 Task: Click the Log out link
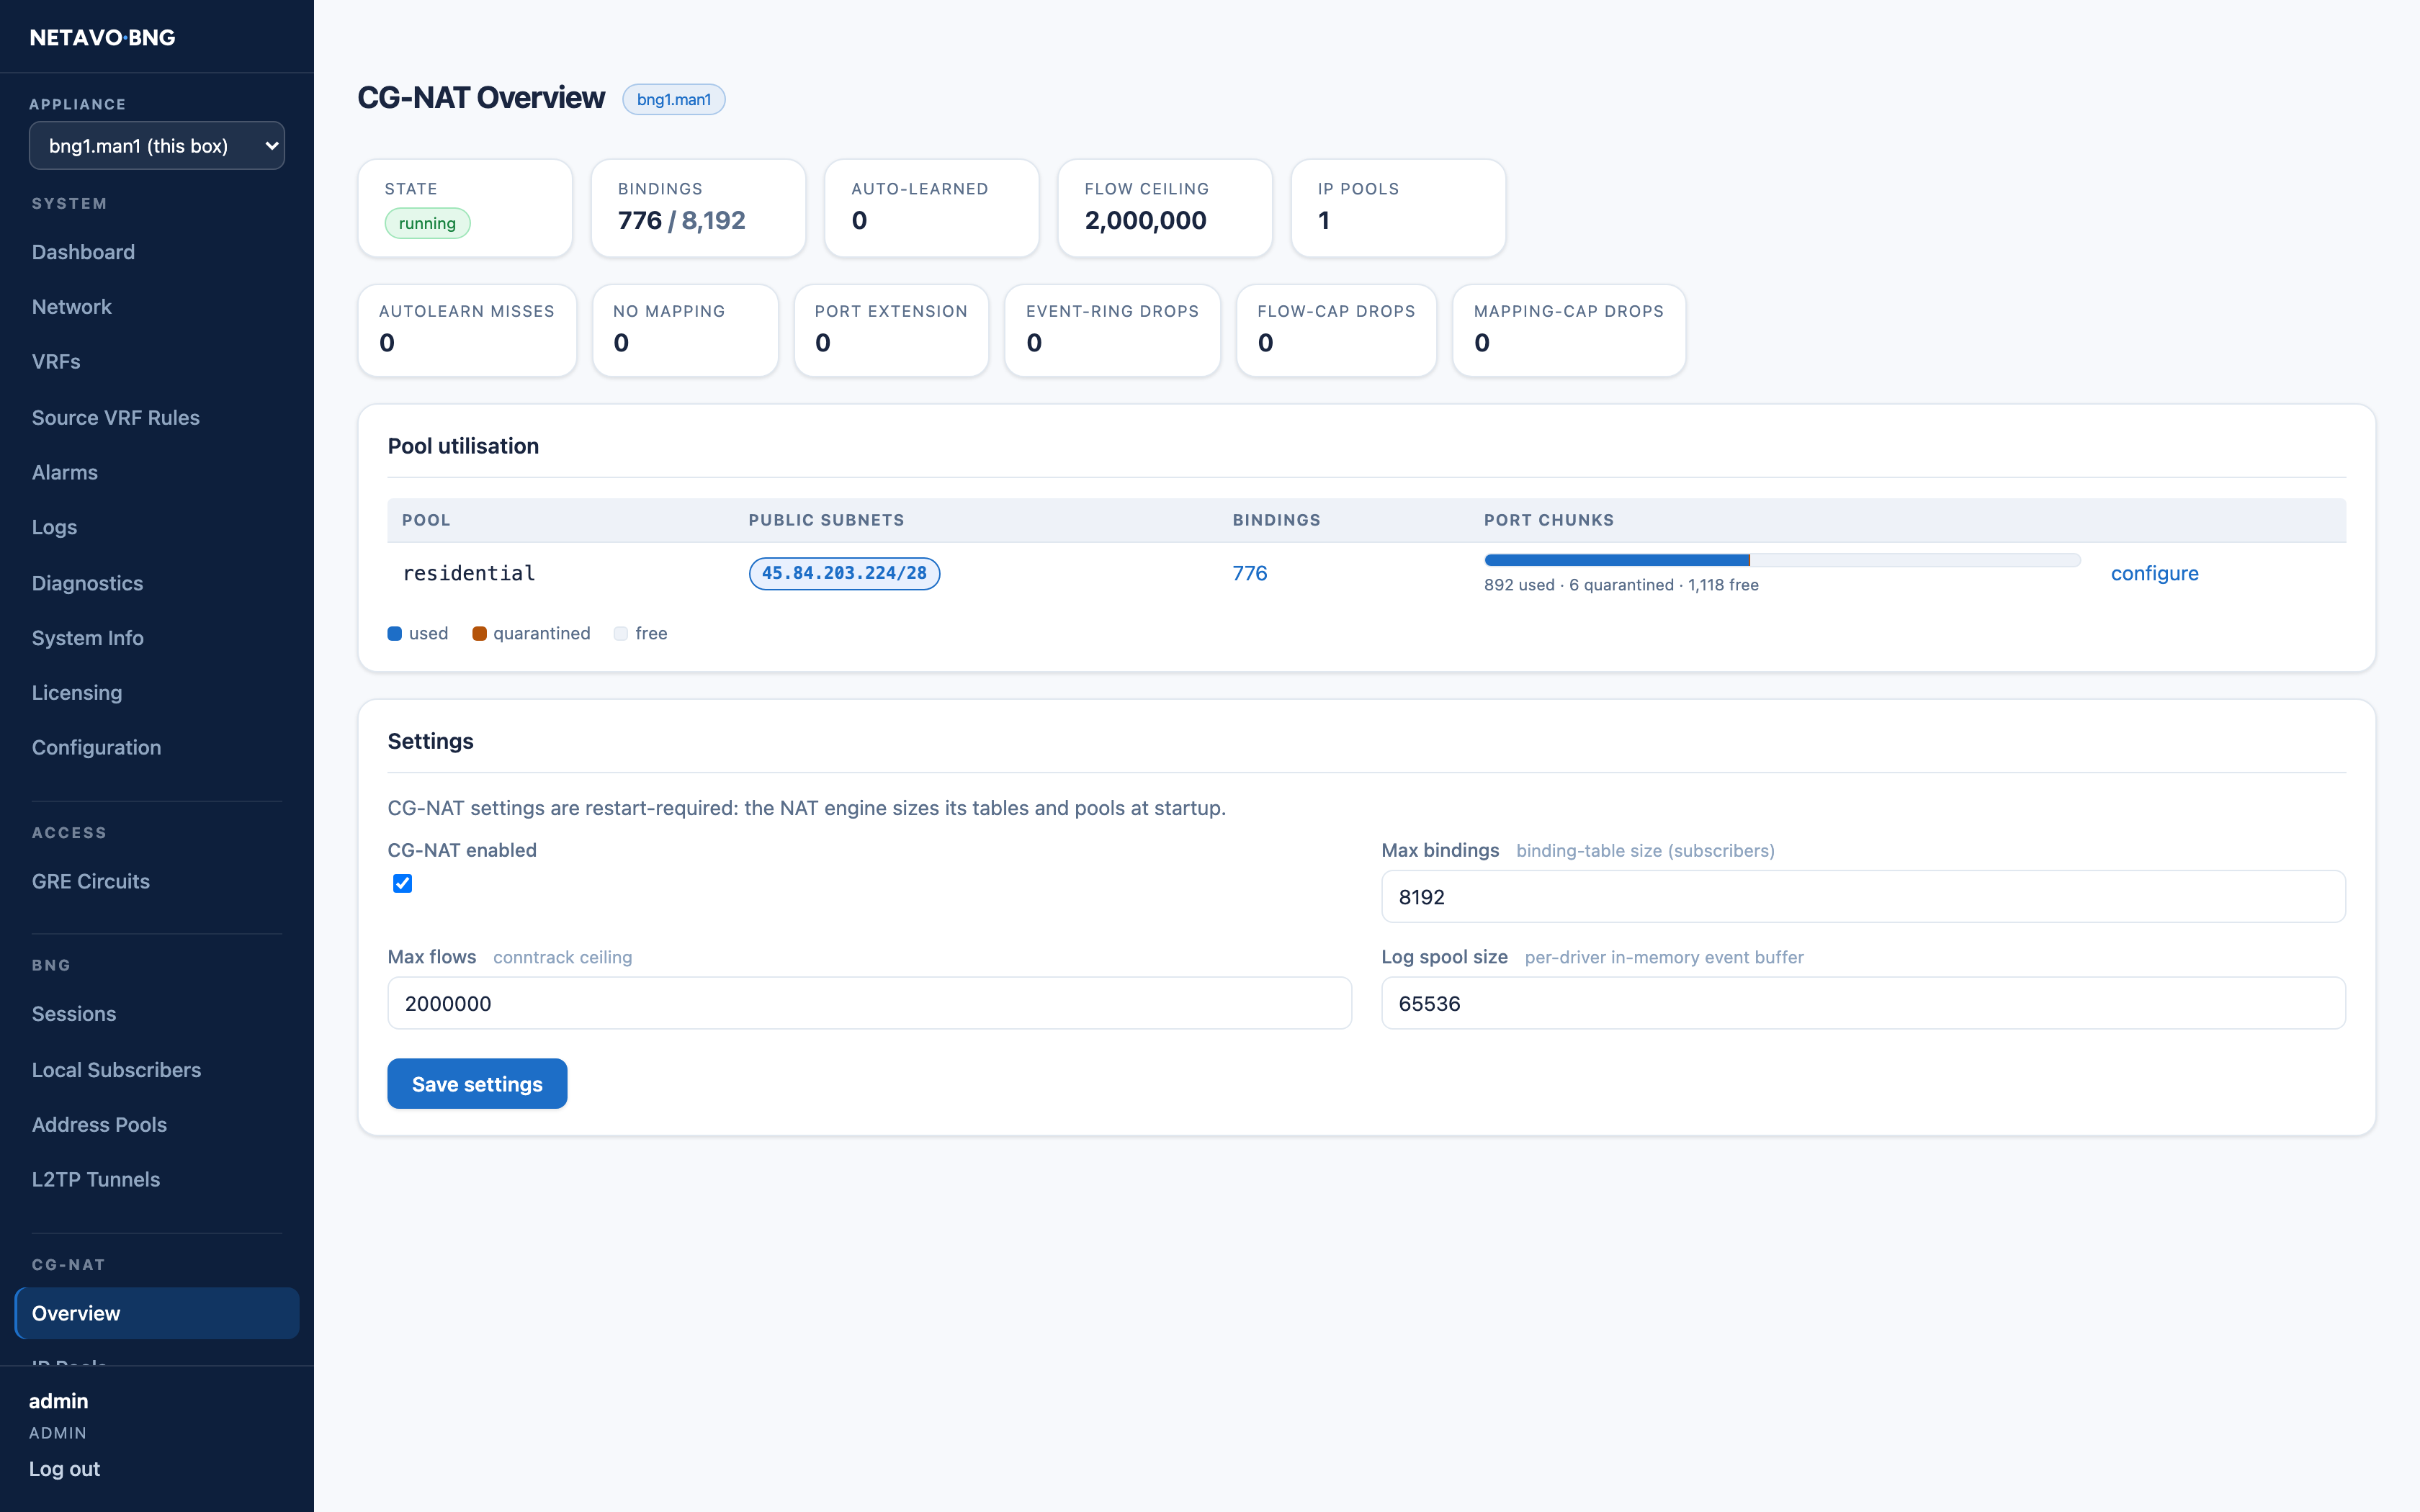[64, 1469]
